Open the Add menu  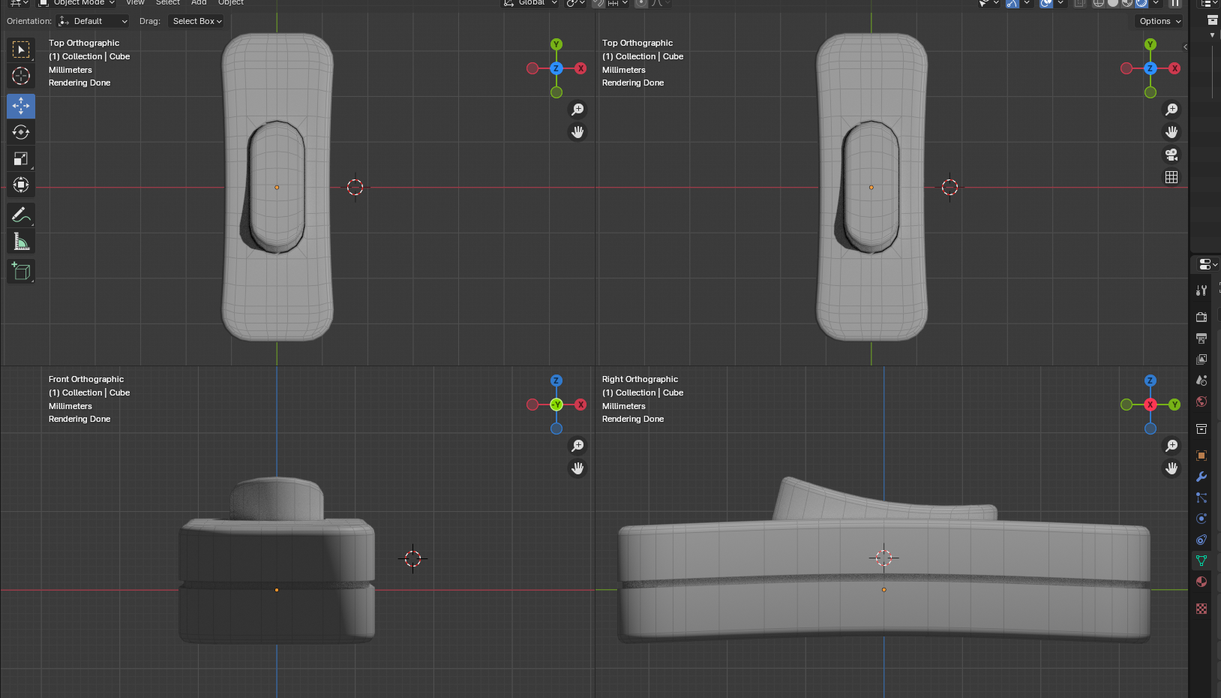(199, 3)
